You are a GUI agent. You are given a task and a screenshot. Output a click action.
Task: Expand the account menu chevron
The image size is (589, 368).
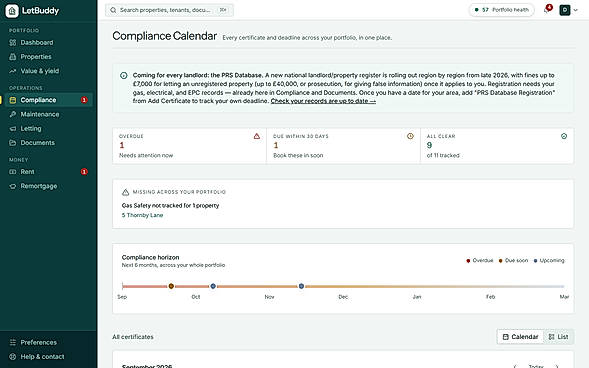(x=575, y=10)
